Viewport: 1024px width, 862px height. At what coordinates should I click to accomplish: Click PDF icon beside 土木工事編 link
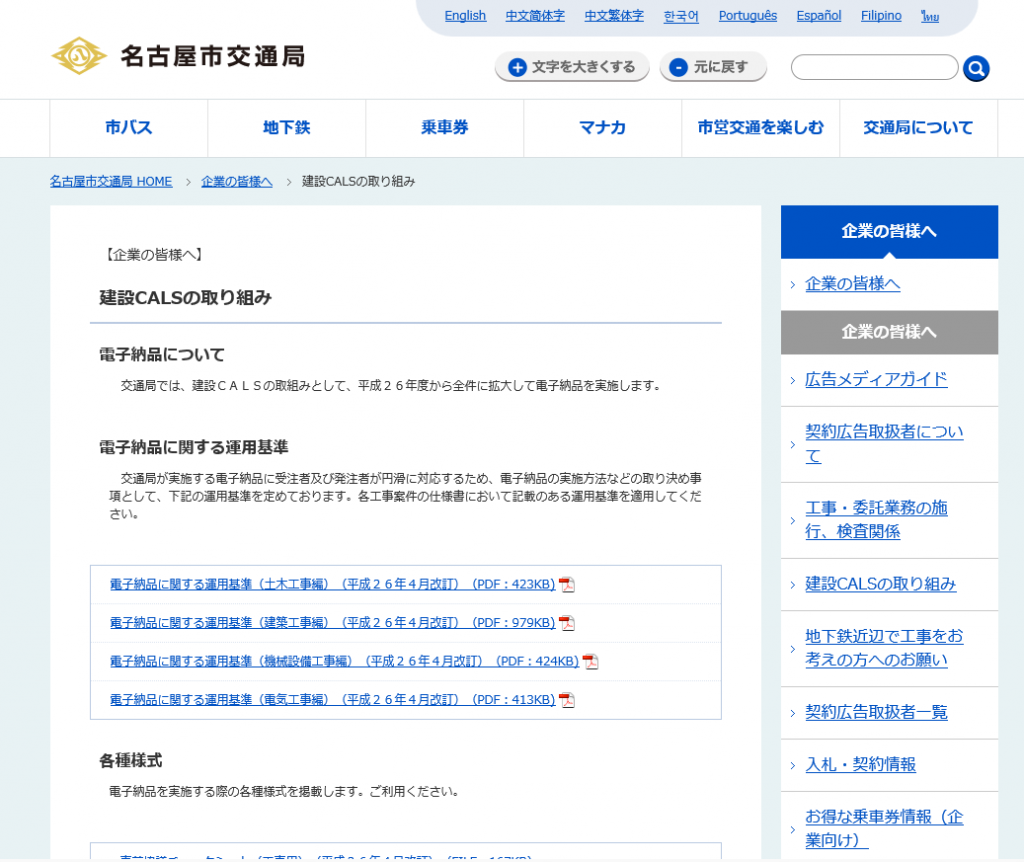pyautogui.click(x=567, y=585)
